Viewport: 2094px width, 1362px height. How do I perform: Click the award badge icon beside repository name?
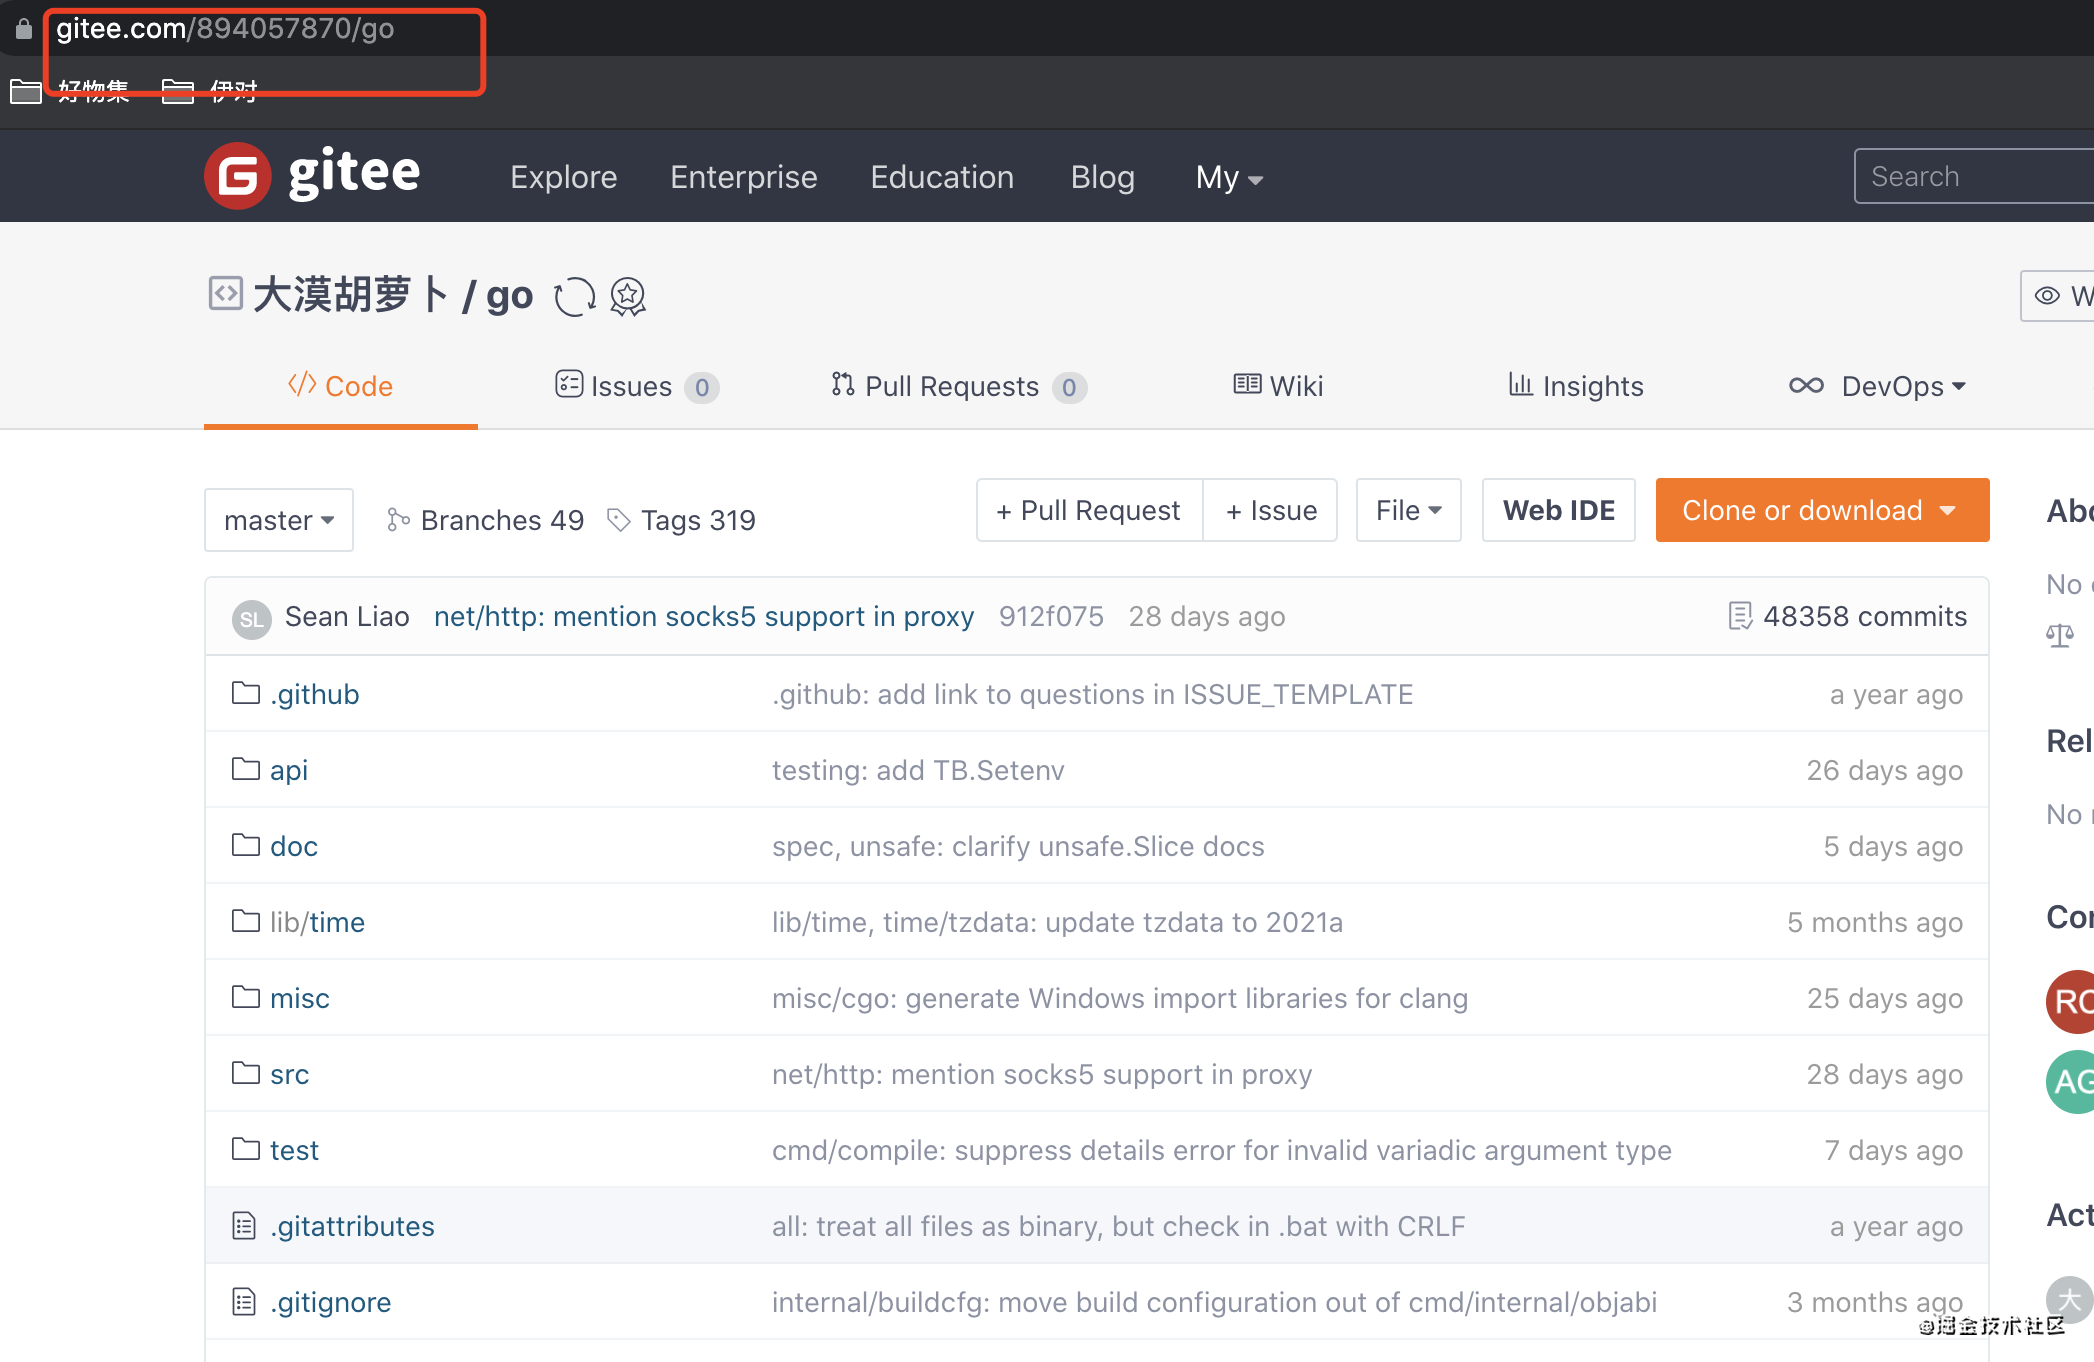(628, 297)
